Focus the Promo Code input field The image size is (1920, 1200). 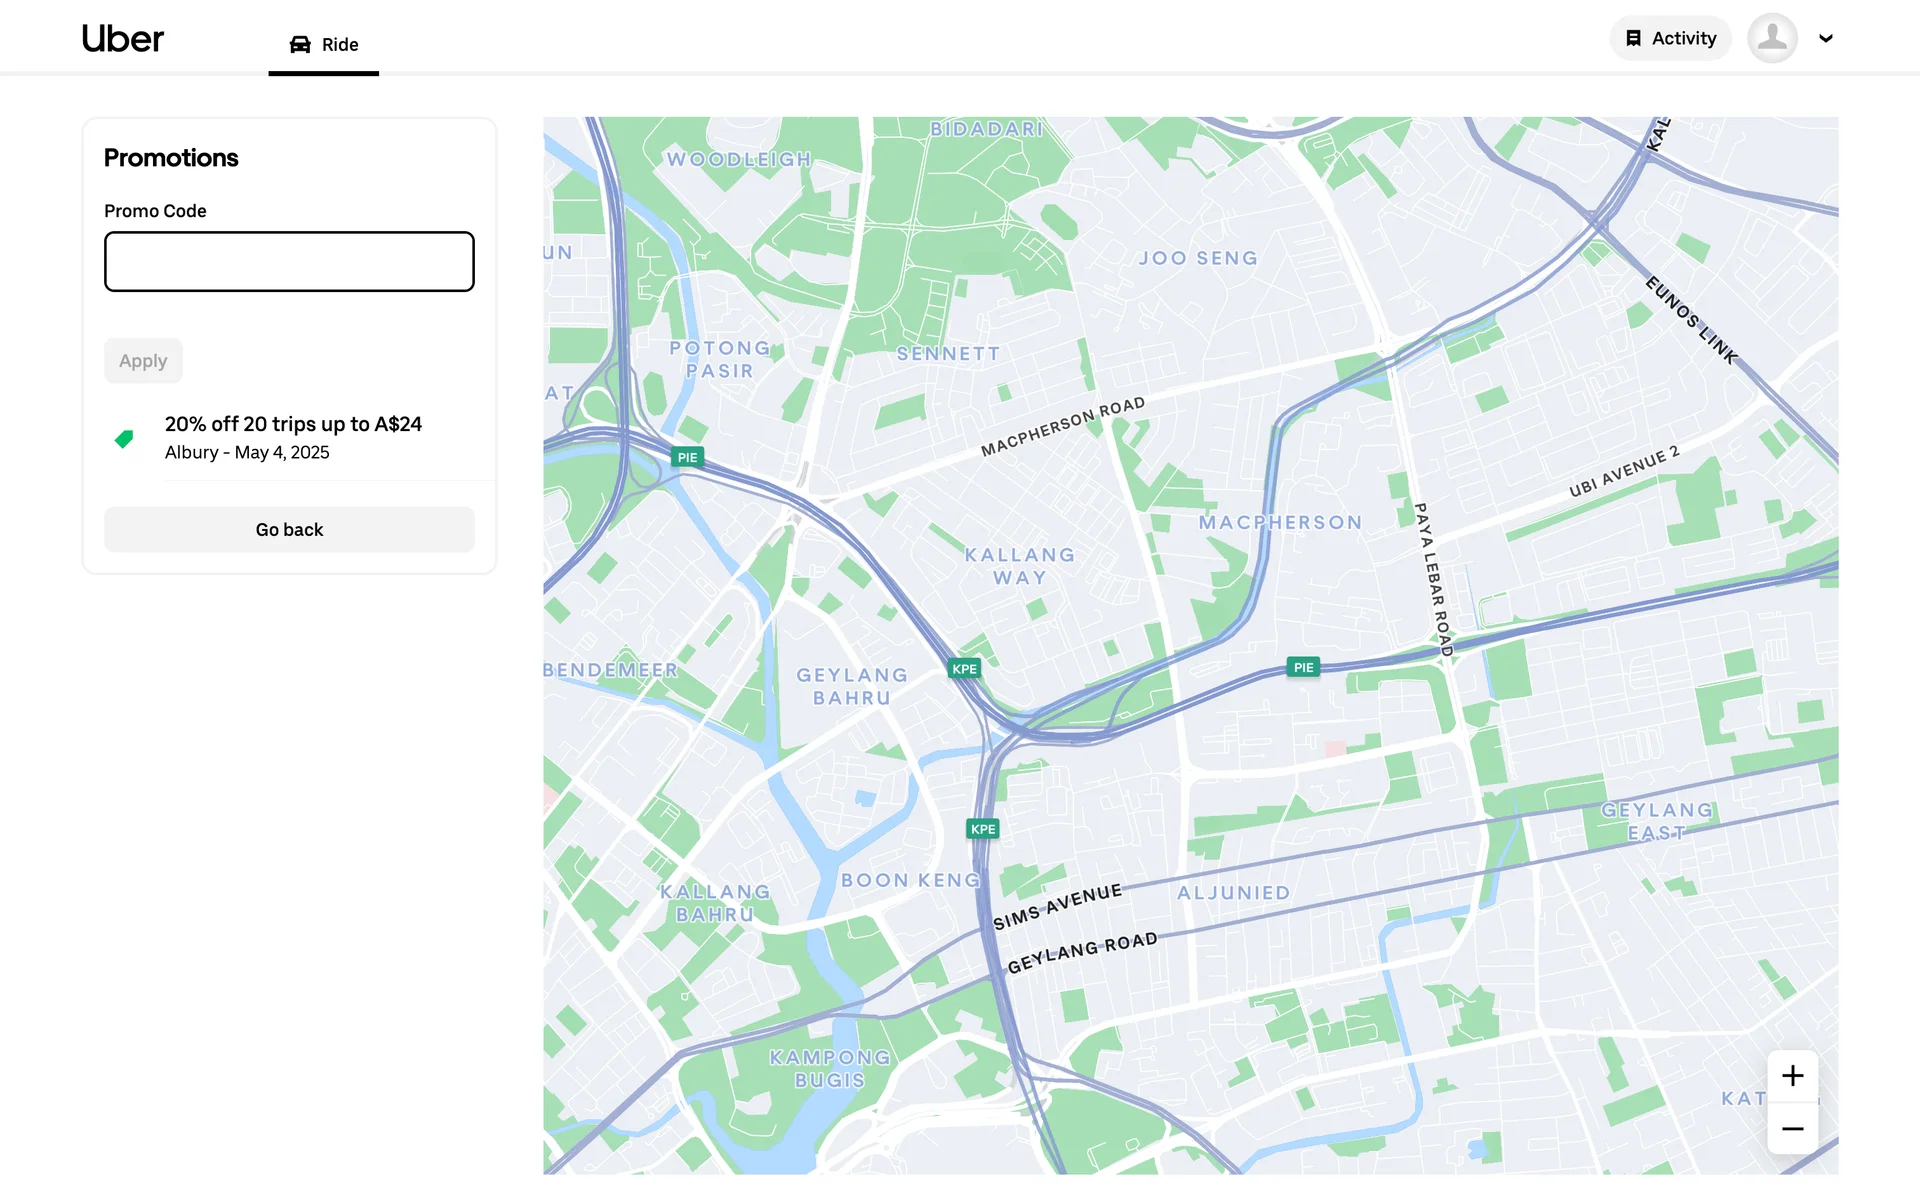tap(289, 262)
